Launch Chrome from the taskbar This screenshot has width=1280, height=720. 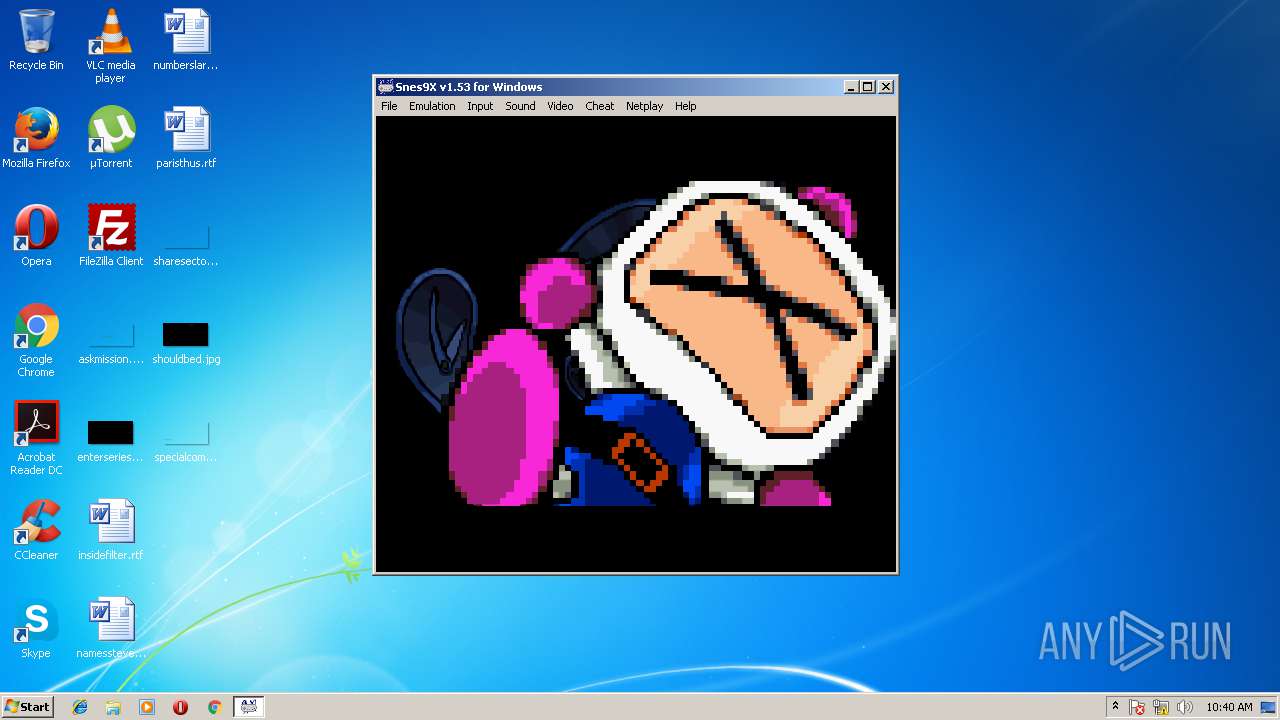(214, 707)
